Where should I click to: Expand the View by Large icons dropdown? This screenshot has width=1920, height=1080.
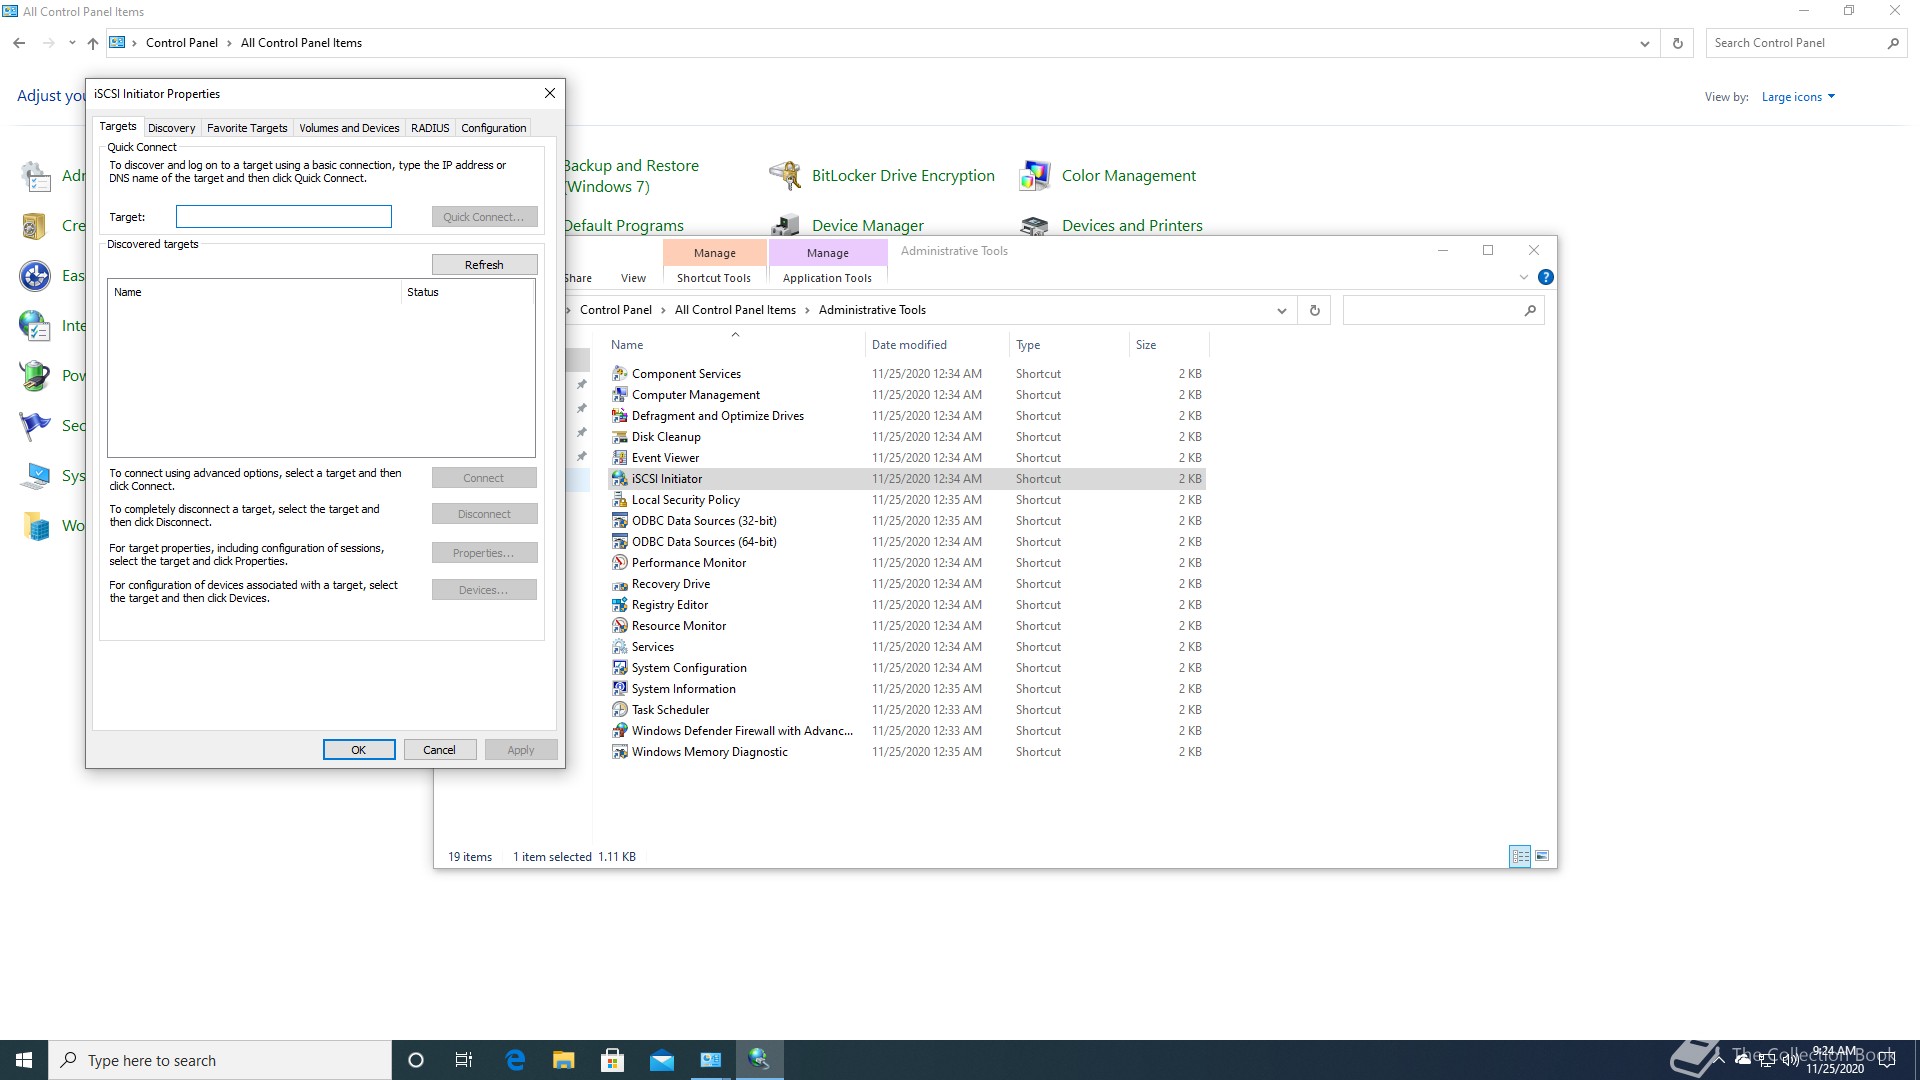pos(1798,97)
